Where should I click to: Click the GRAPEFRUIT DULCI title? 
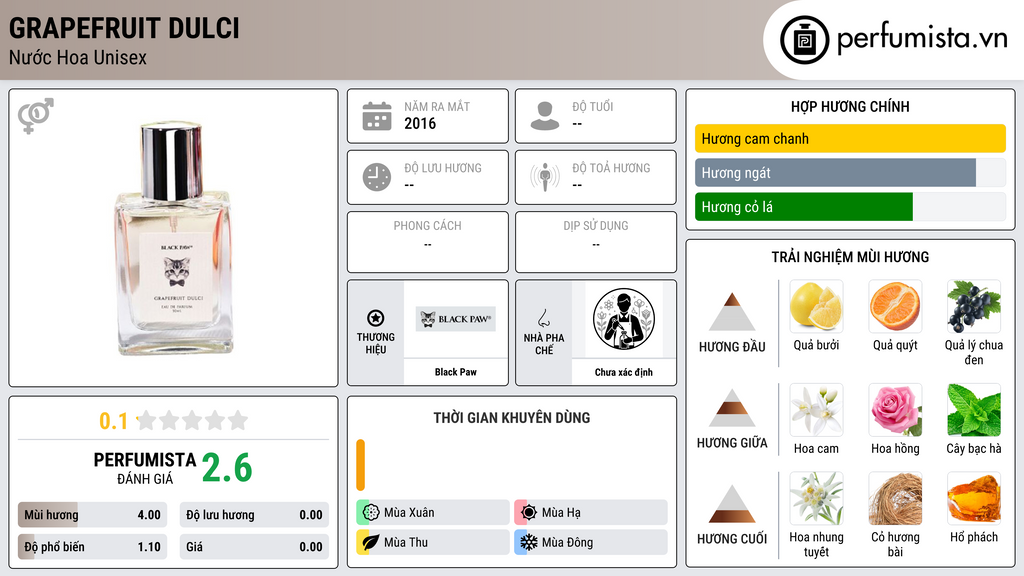pos(124,28)
